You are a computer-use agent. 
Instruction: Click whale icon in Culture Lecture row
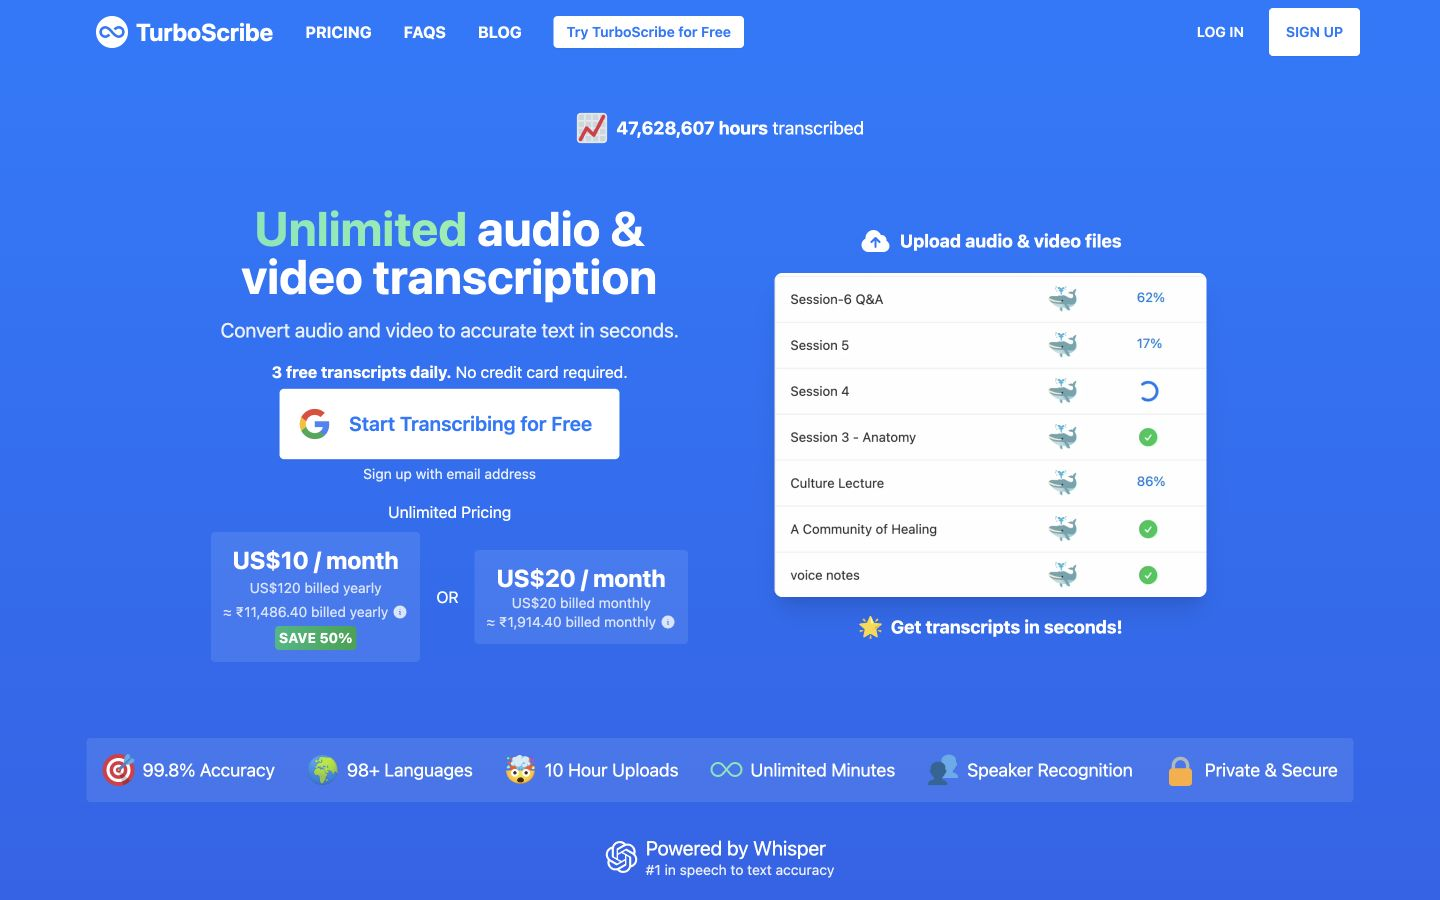click(x=1062, y=482)
